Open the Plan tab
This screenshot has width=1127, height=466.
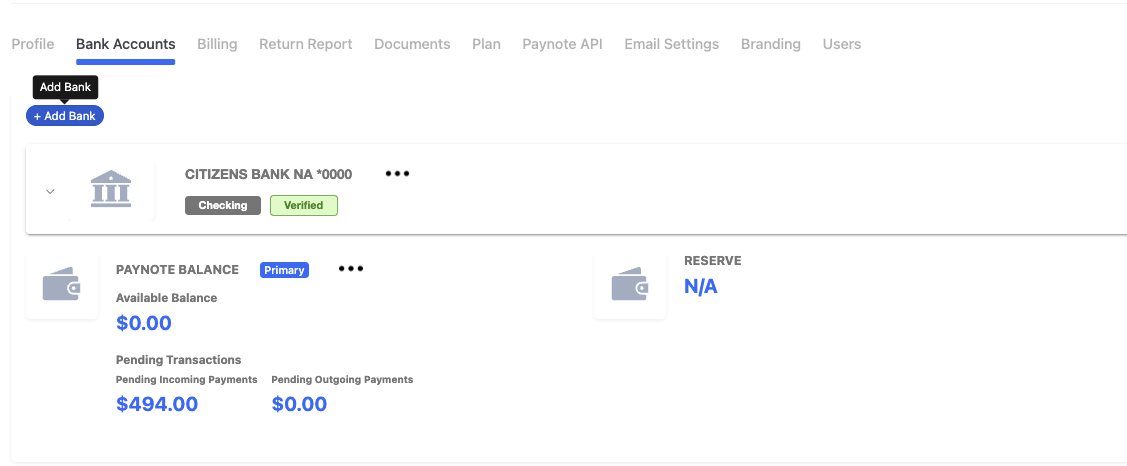pyautogui.click(x=487, y=44)
